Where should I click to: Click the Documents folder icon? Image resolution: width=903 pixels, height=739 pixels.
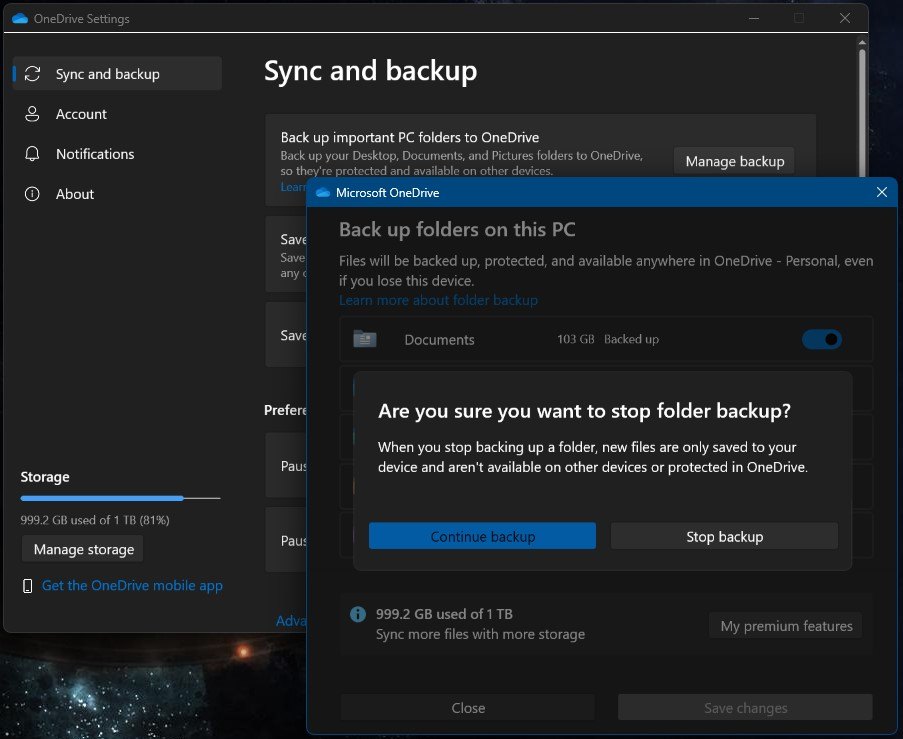pos(365,339)
